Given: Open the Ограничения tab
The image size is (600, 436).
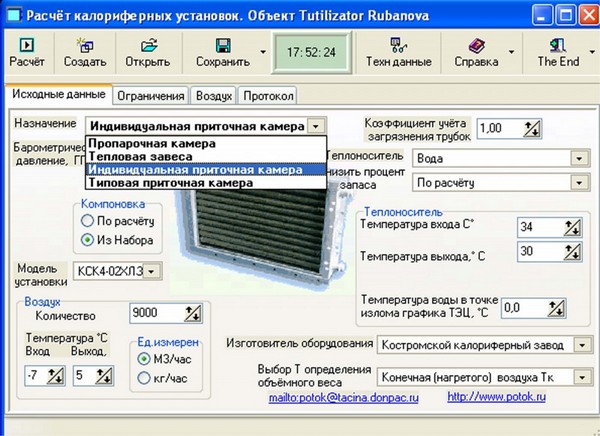Looking at the screenshot, I should 151,96.
